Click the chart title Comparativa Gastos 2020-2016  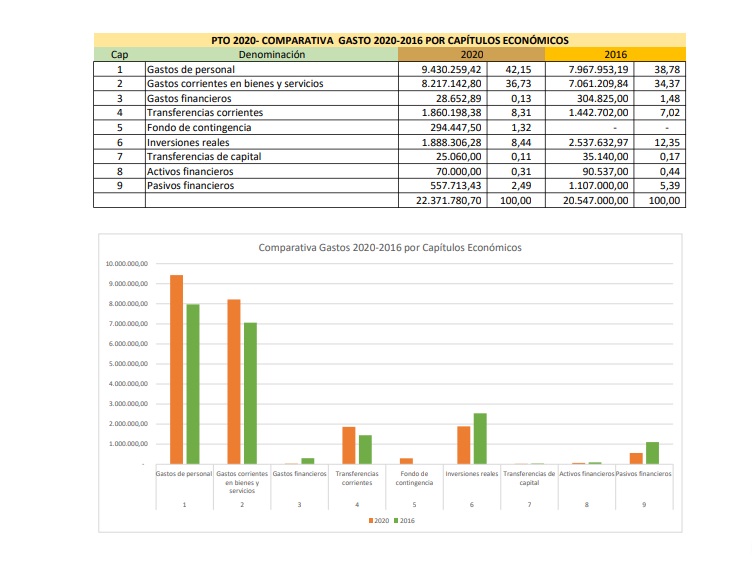click(x=390, y=247)
